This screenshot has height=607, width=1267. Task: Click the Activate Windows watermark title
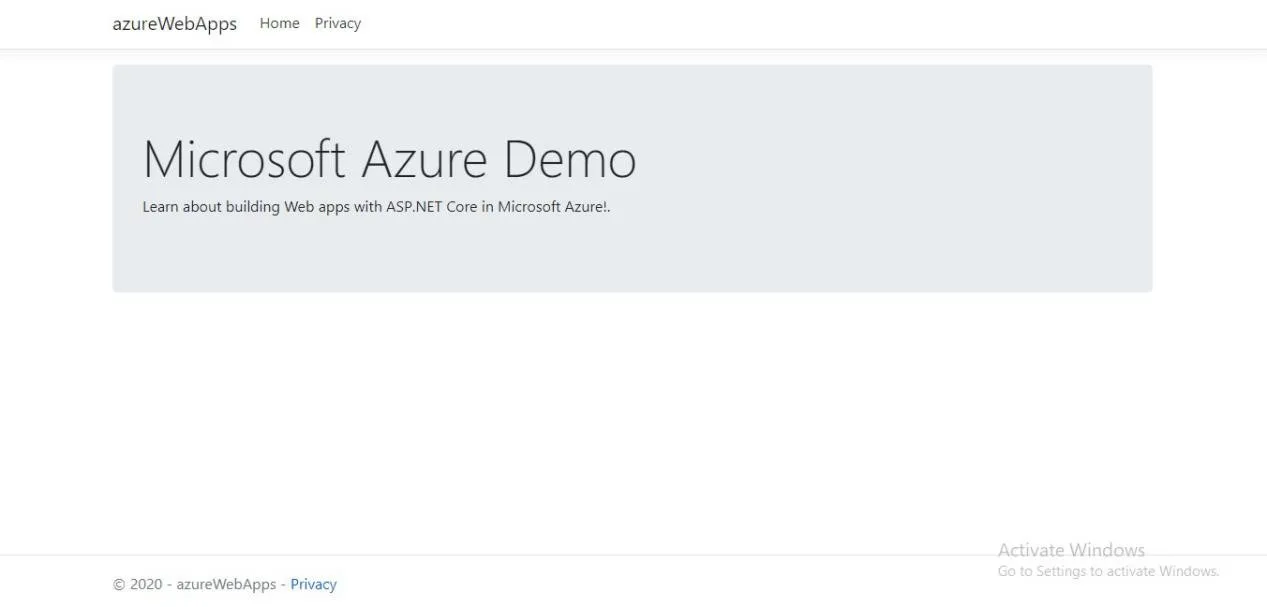[1071, 550]
